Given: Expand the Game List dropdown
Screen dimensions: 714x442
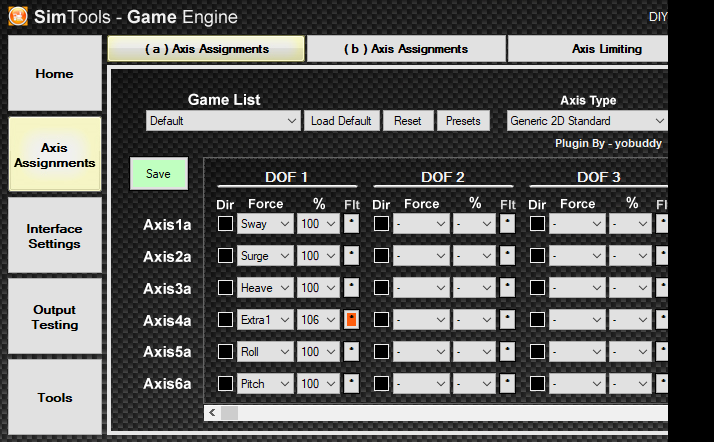Looking at the screenshot, I should pyautogui.click(x=223, y=121).
